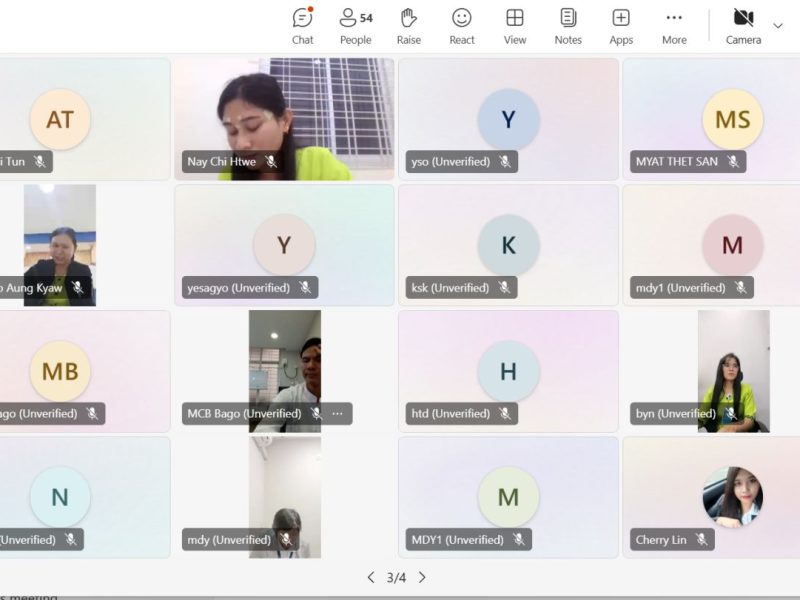
Task: Open the Apps menu
Action: point(621,27)
